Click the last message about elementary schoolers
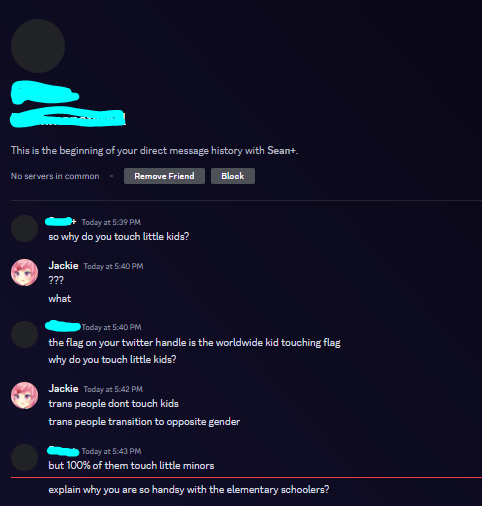 189,490
